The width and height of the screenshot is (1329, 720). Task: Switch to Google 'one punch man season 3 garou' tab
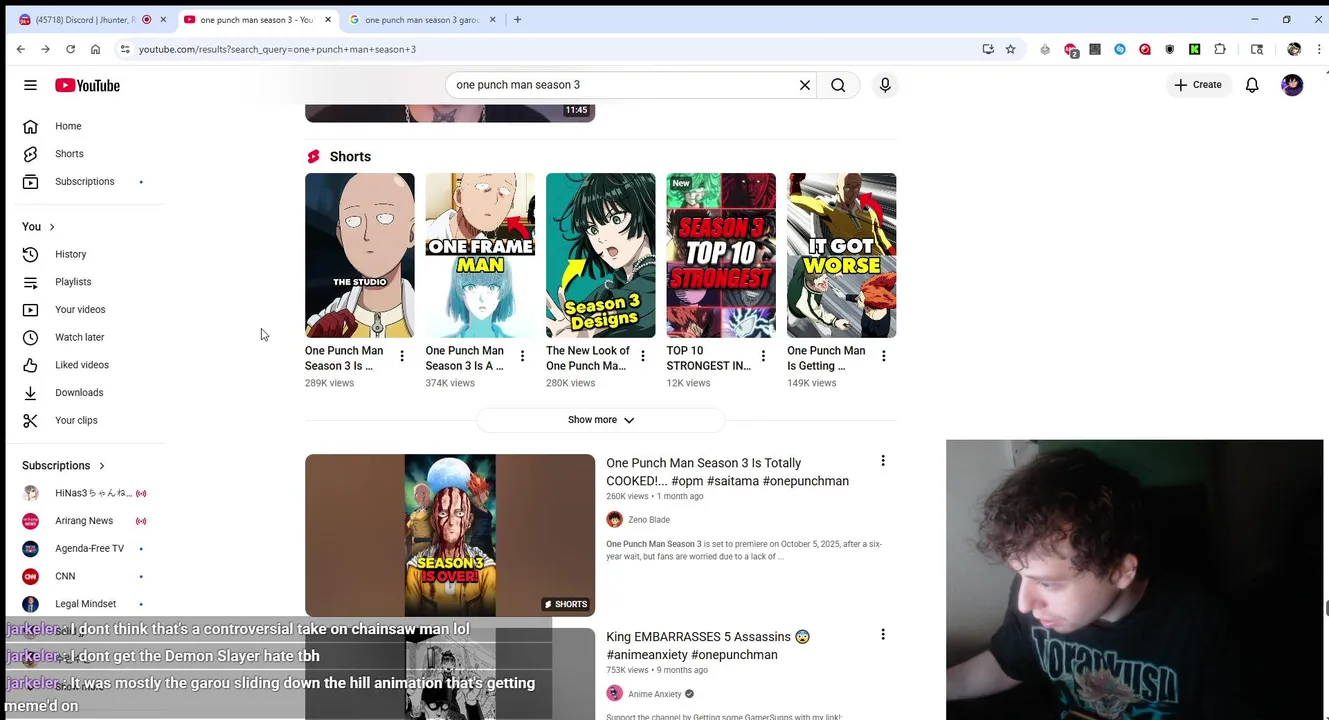(421, 20)
